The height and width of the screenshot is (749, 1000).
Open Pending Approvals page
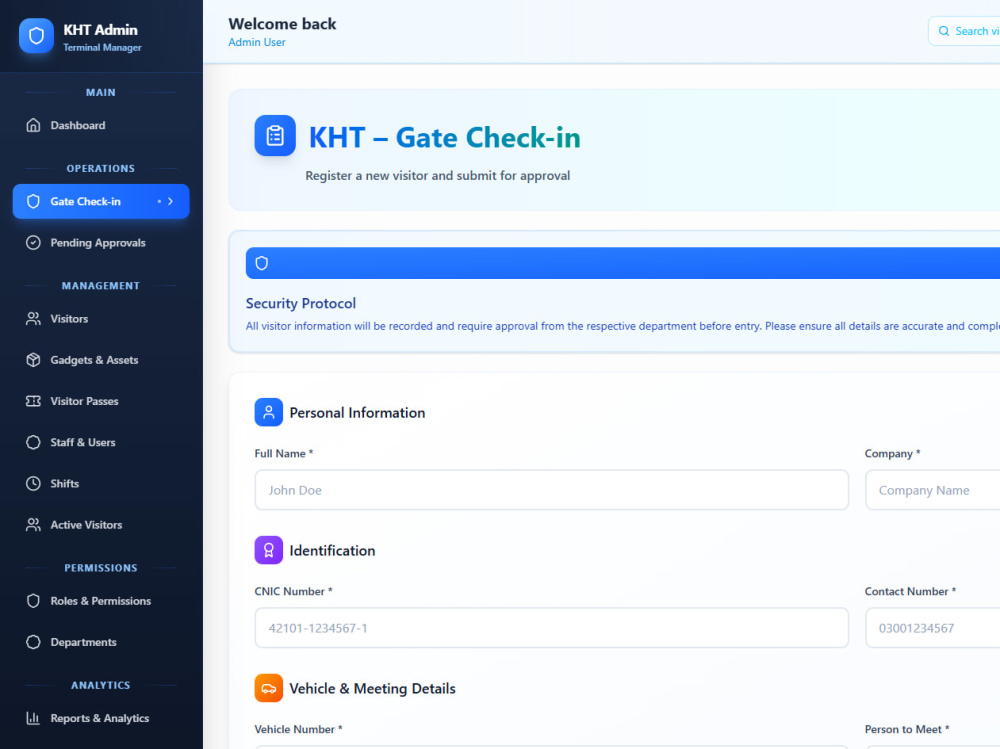[101, 243]
